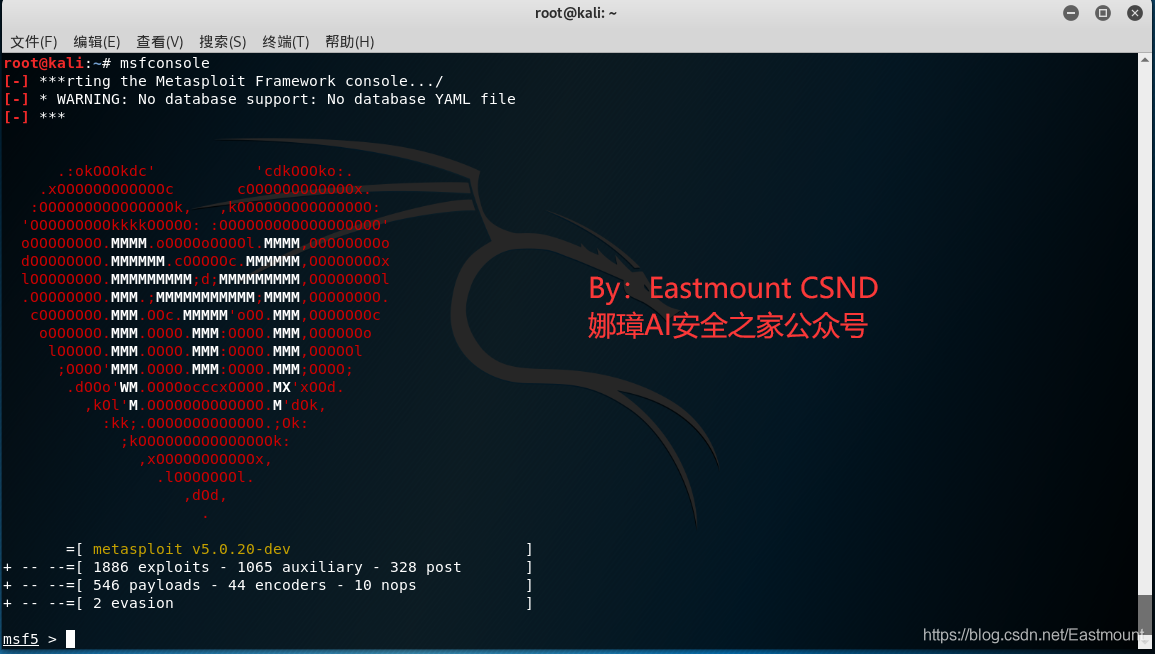Click the '2 evasion' text
This screenshot has width=1155, height=654.
(133, 603)
